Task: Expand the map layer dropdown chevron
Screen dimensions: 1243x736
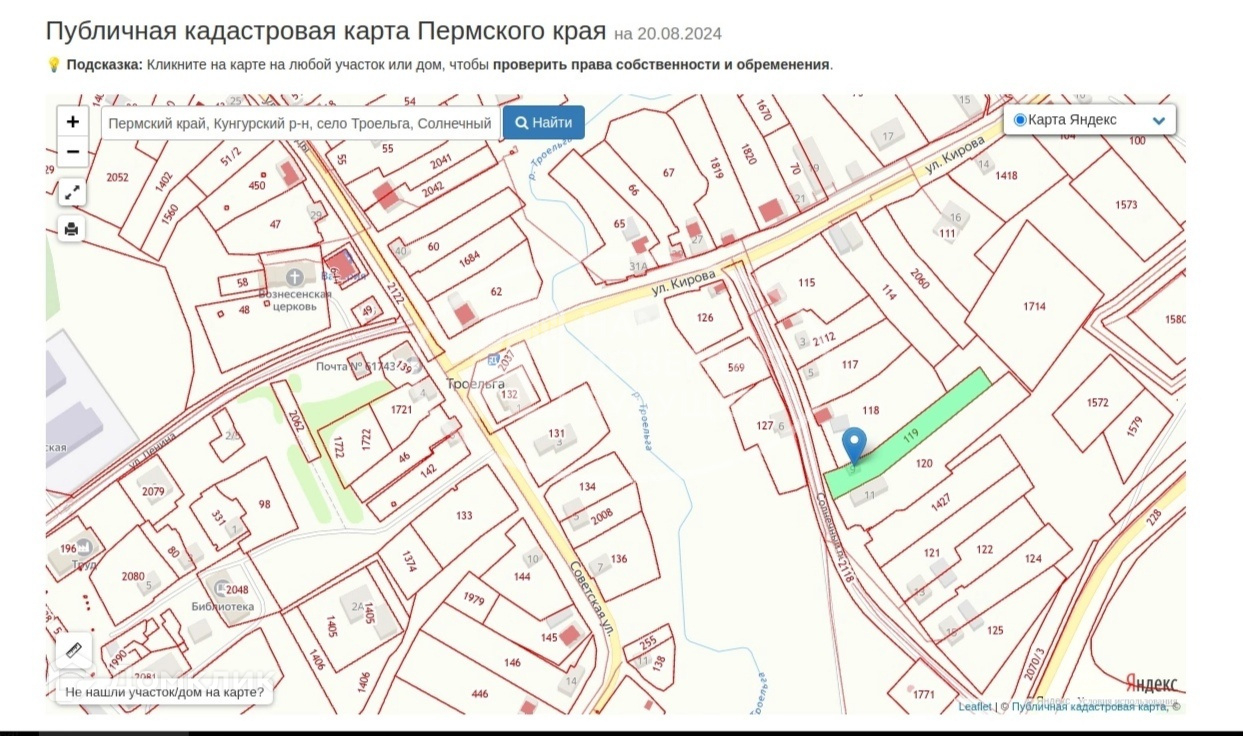Action: [x=1159, y=121]
